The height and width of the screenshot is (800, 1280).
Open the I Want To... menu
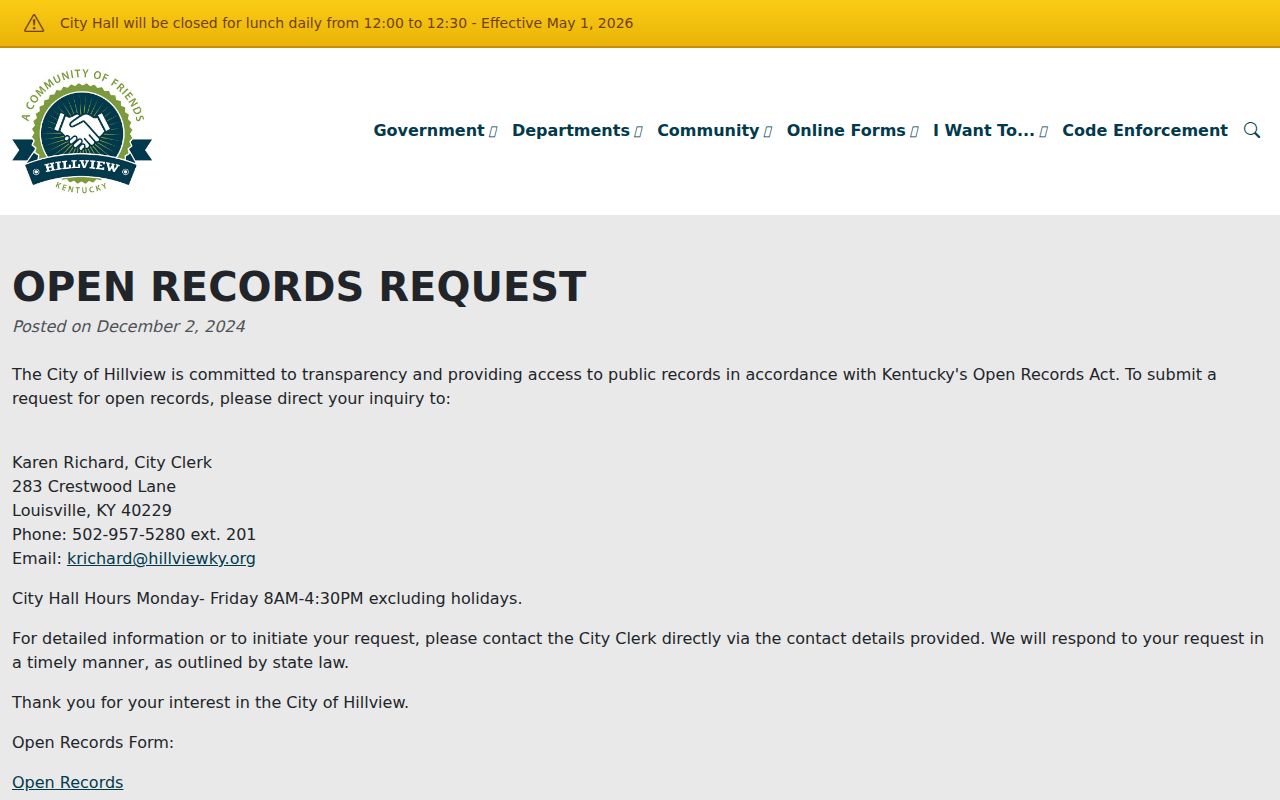pyautogui.click(x=984, y=130)
